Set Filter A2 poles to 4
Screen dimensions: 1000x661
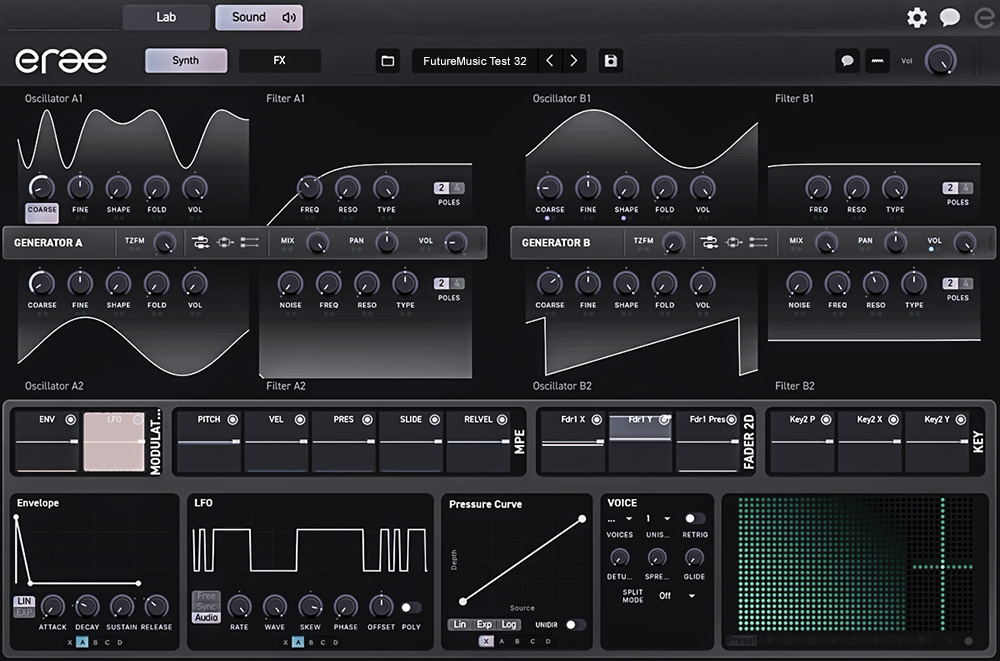click(456, 283)
